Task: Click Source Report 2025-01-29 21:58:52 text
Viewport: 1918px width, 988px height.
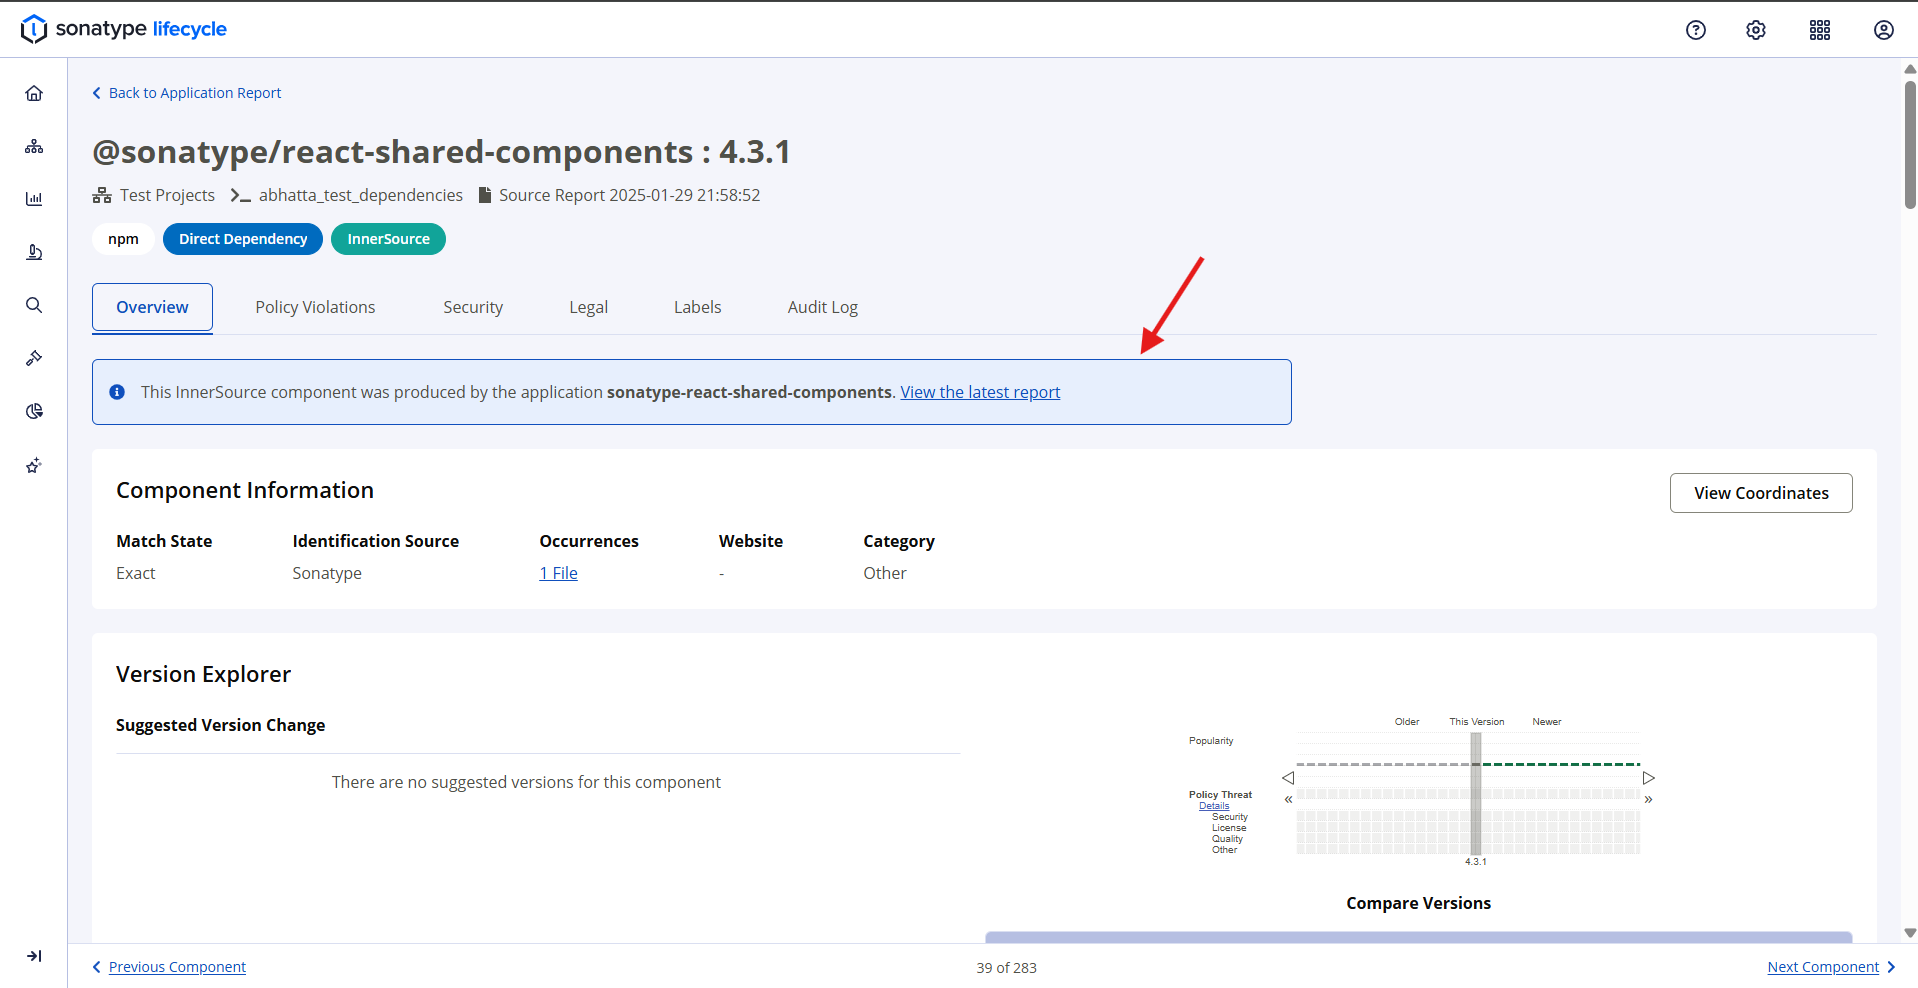Action: pyautogui.click(x=629, y=195)
